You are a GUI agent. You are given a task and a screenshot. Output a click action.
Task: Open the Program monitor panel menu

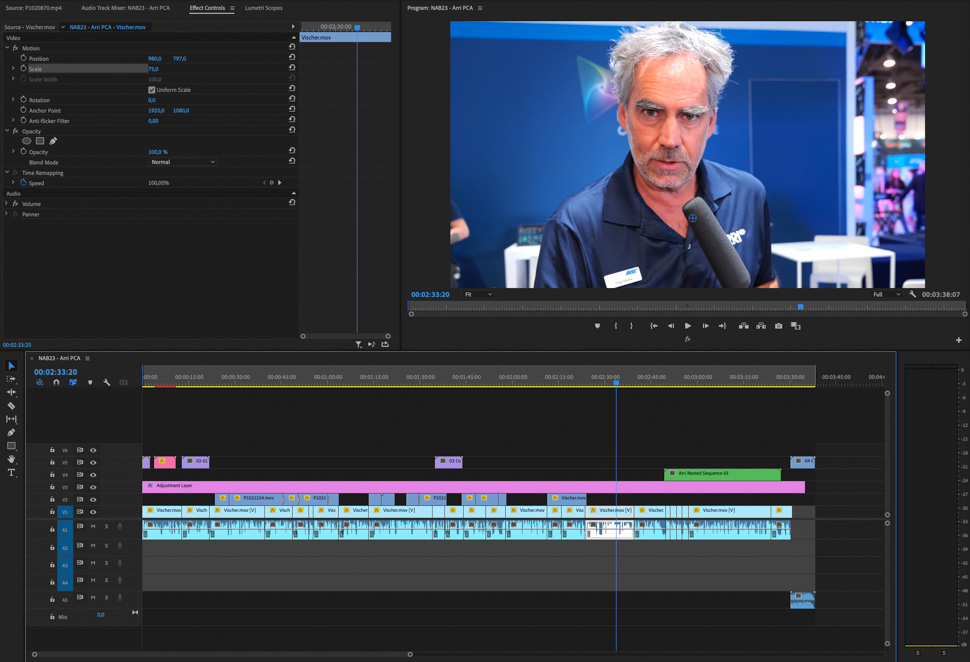pyautogui.click(x=480, y=8)
